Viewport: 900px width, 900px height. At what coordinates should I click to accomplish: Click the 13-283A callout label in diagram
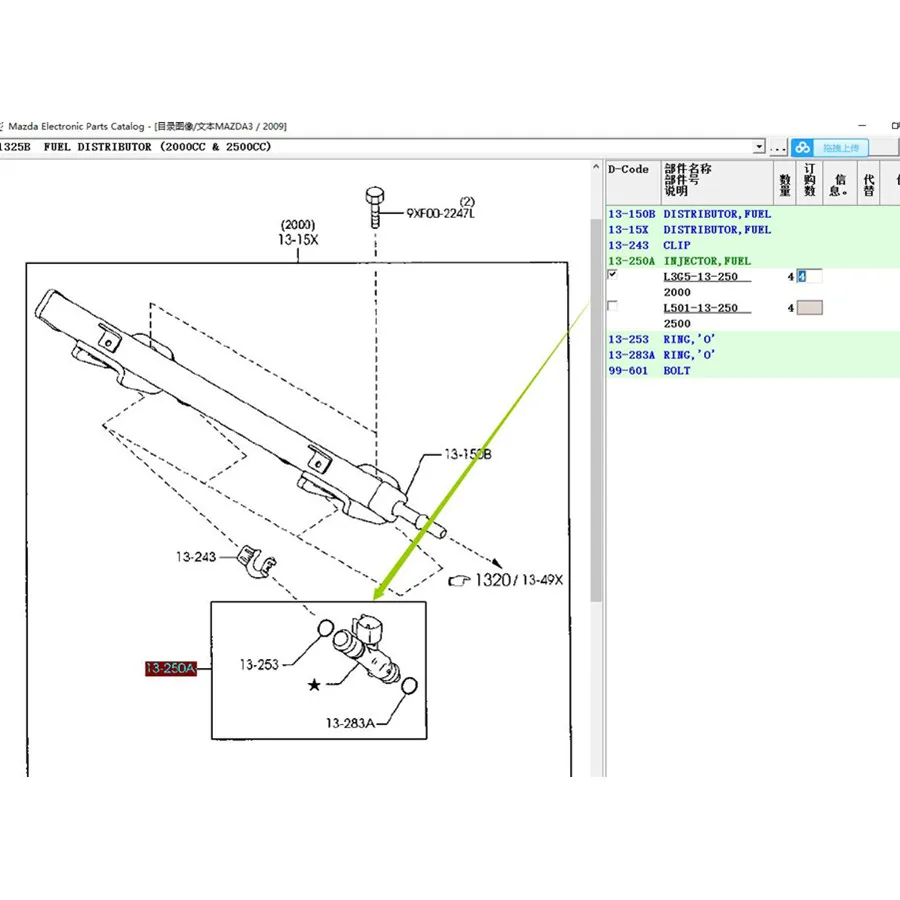click(x=350, y=723)
